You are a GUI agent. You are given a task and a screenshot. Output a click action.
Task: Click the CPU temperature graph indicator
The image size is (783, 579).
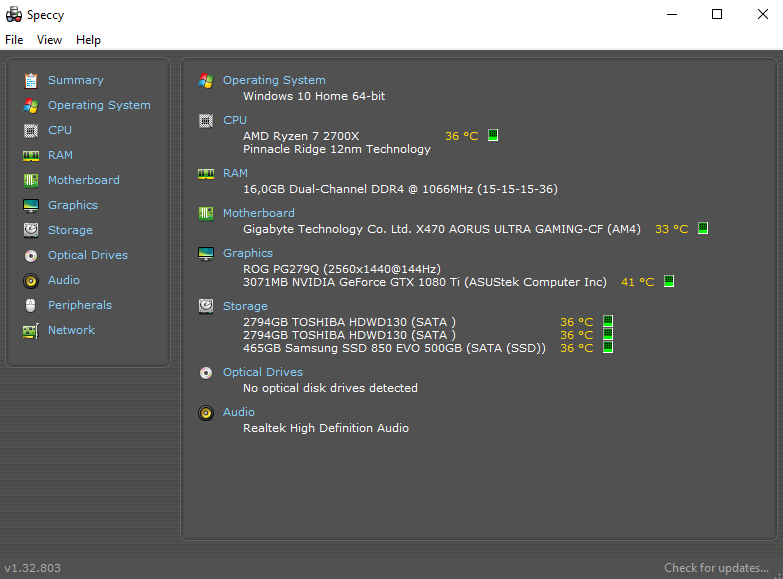point(493,135)
